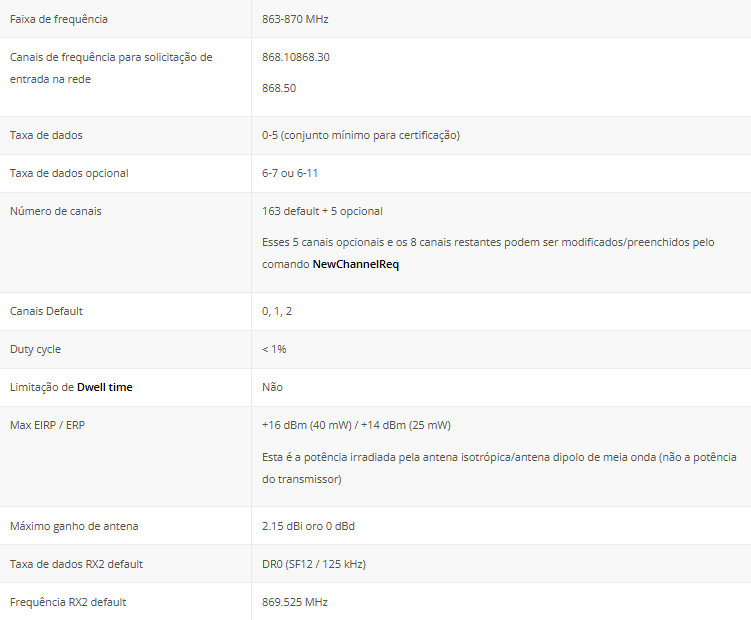The image size is (751, 620).
Task: Click the 'Canais de frequência para solicitação' label
Action: click(111, 57)
